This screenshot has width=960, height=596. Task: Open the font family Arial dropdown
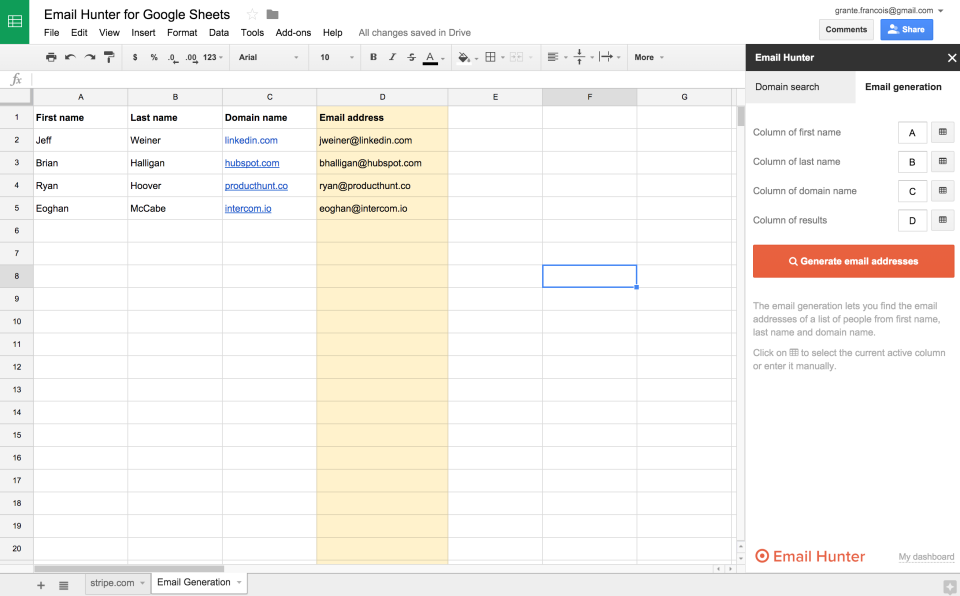[x=268, y=57]
